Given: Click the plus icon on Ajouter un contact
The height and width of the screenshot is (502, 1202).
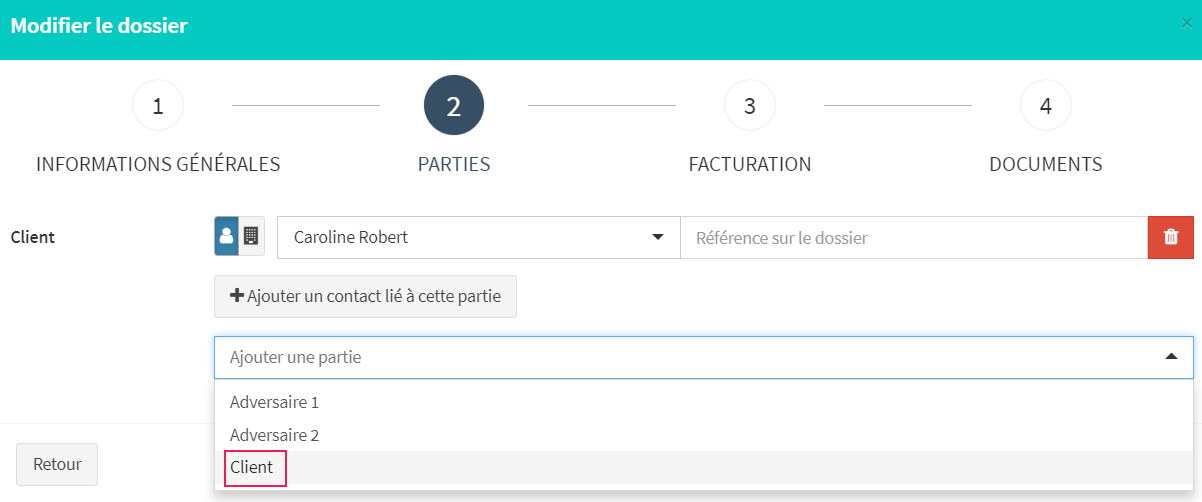Looking at the screenshot, I should click(237, 296).
